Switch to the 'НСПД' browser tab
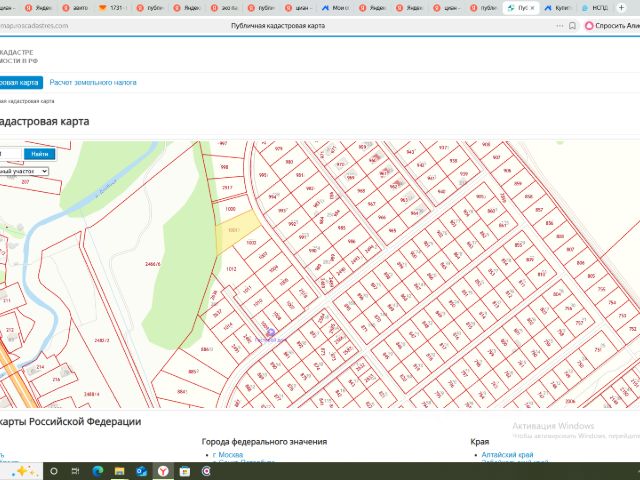 click(595, 8)
